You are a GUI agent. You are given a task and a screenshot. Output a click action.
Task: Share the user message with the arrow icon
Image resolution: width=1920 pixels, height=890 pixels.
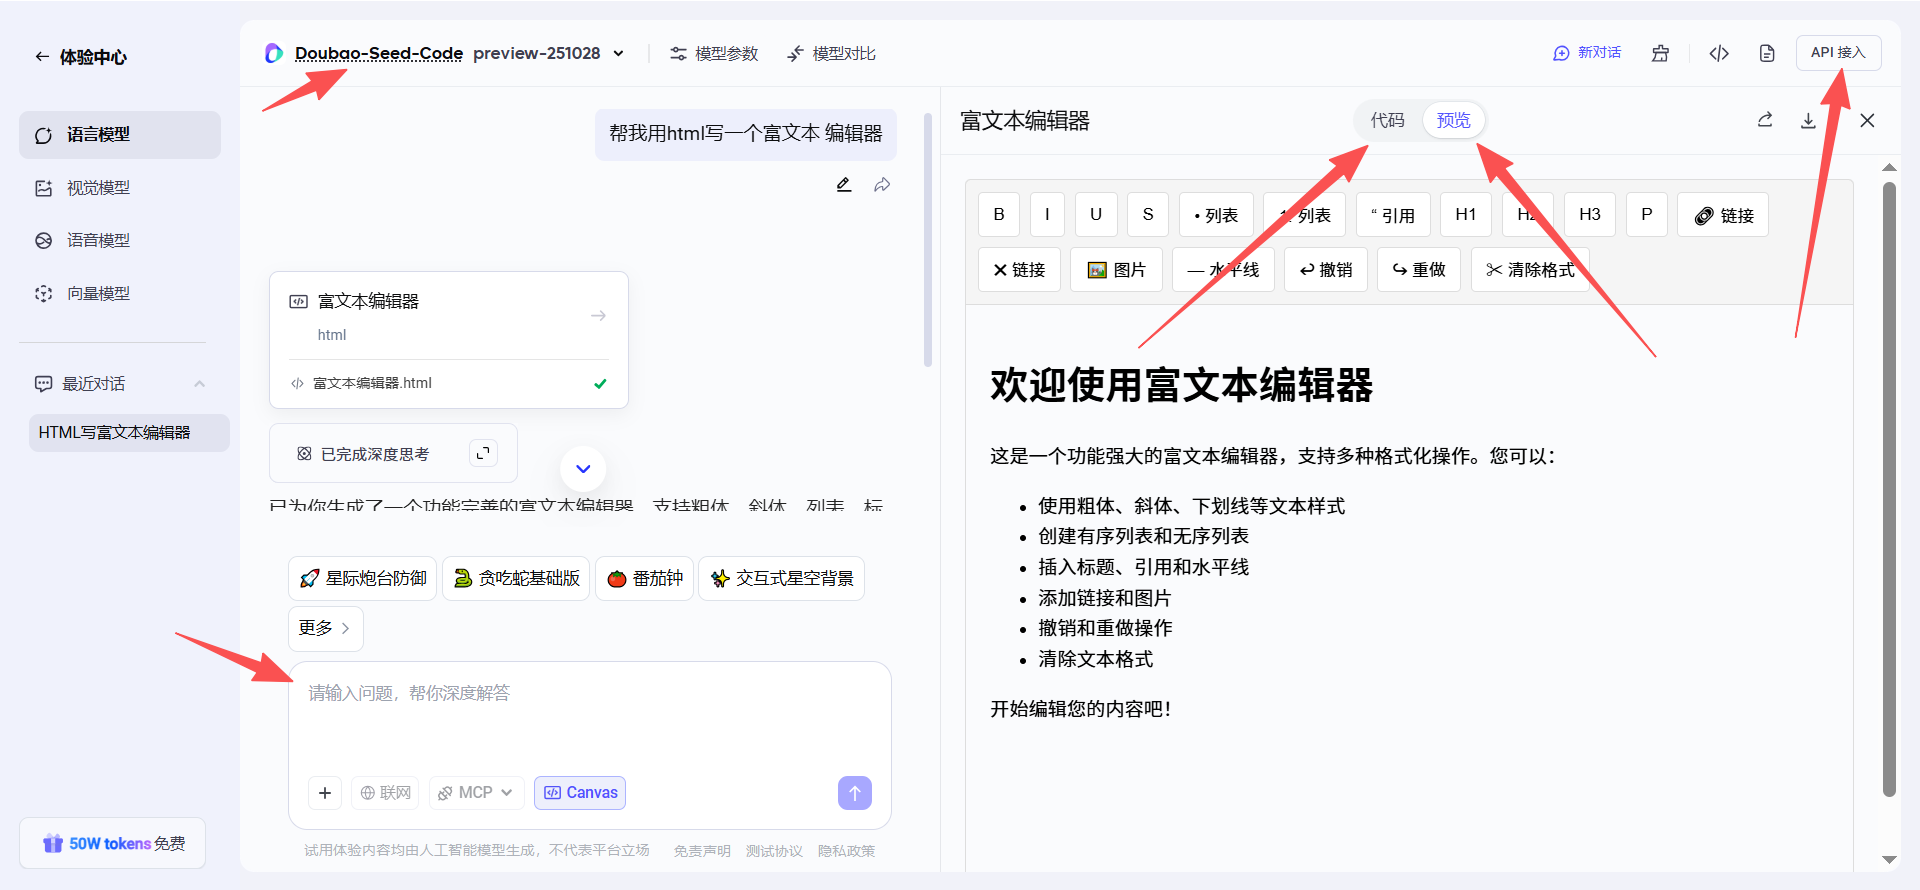882,185
